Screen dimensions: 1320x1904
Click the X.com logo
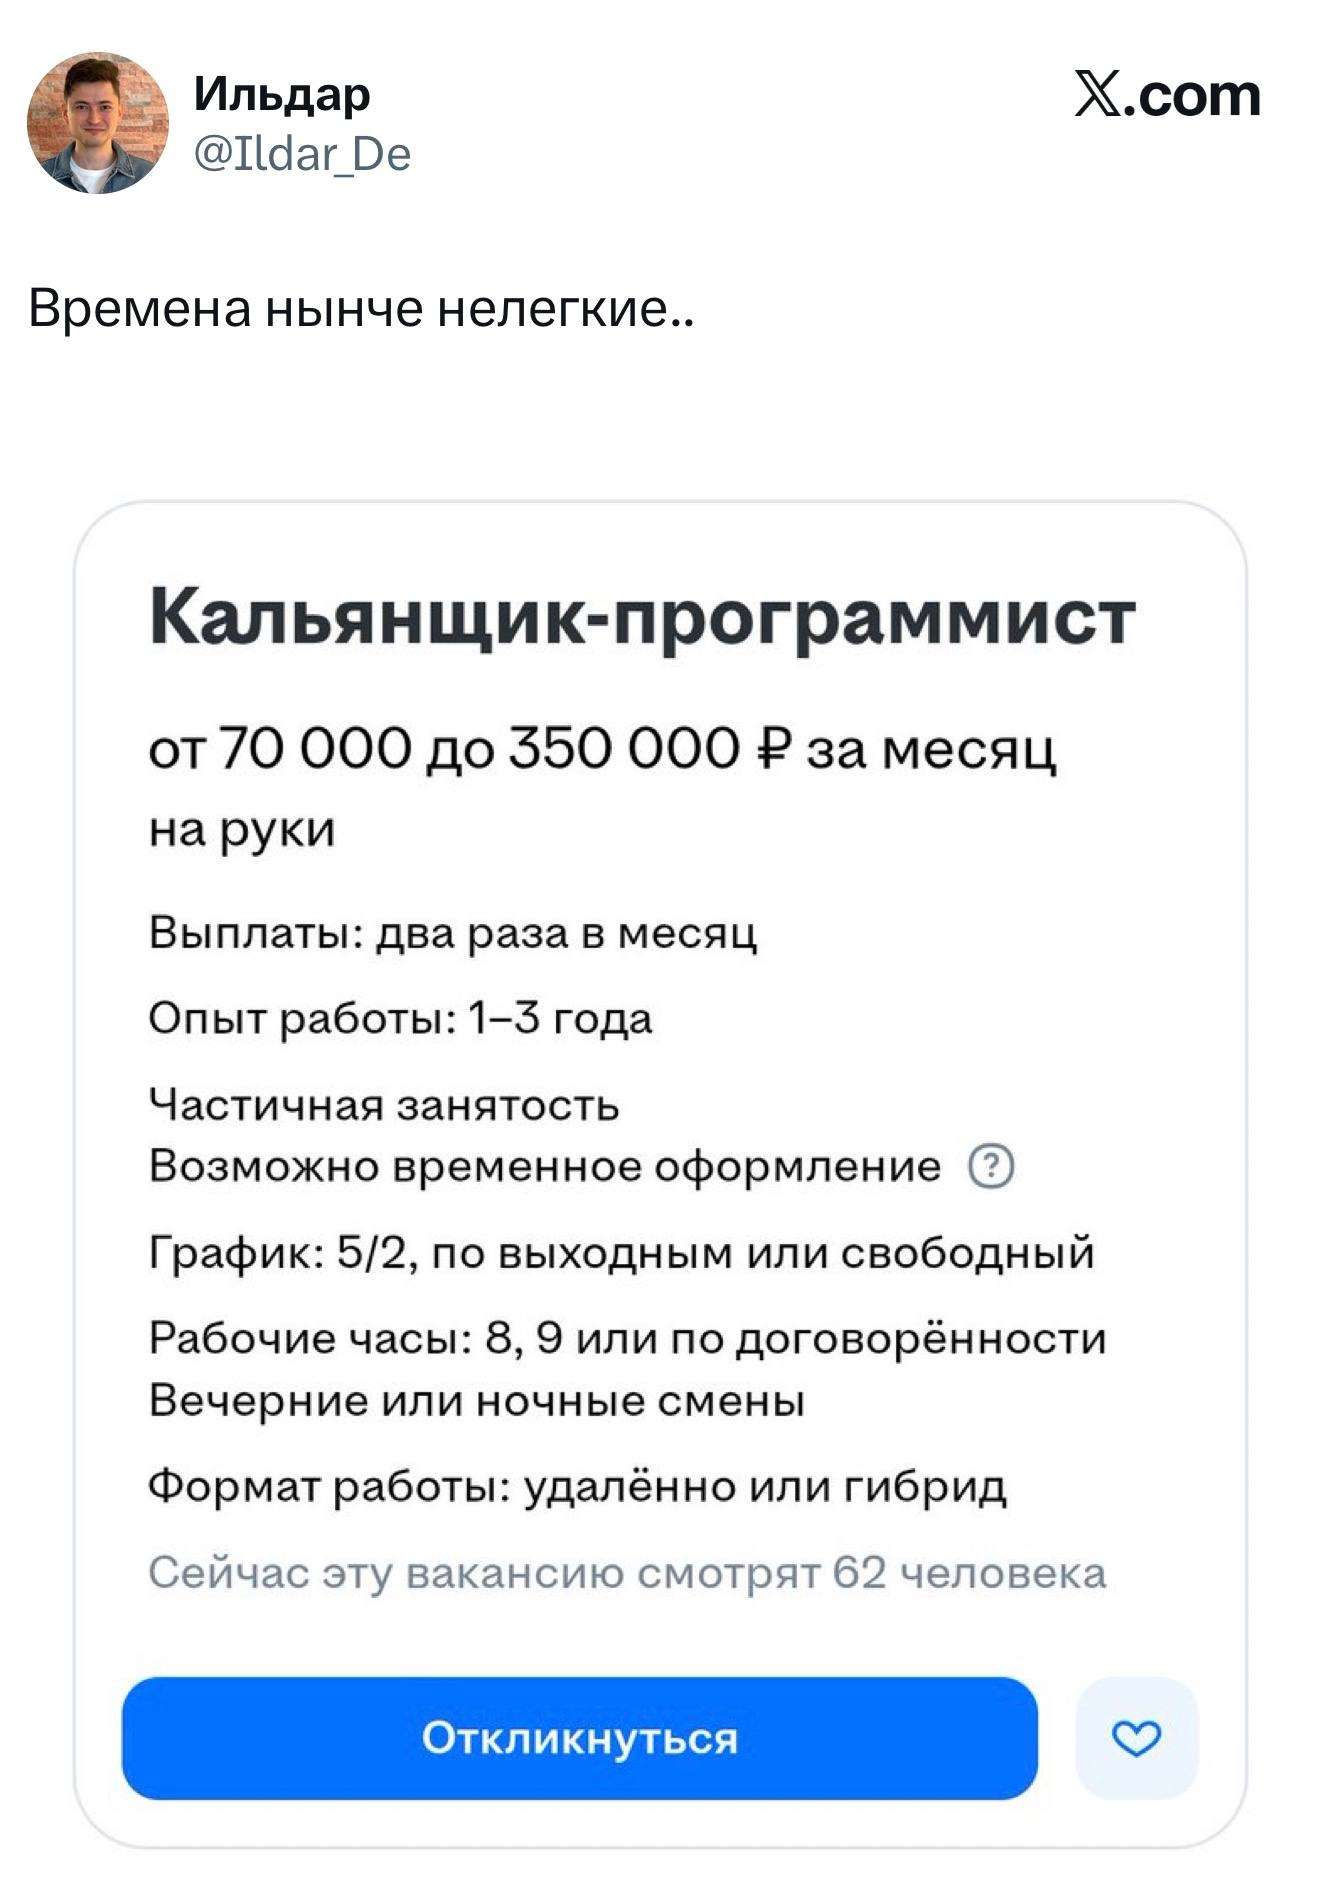click(1167, 97)
